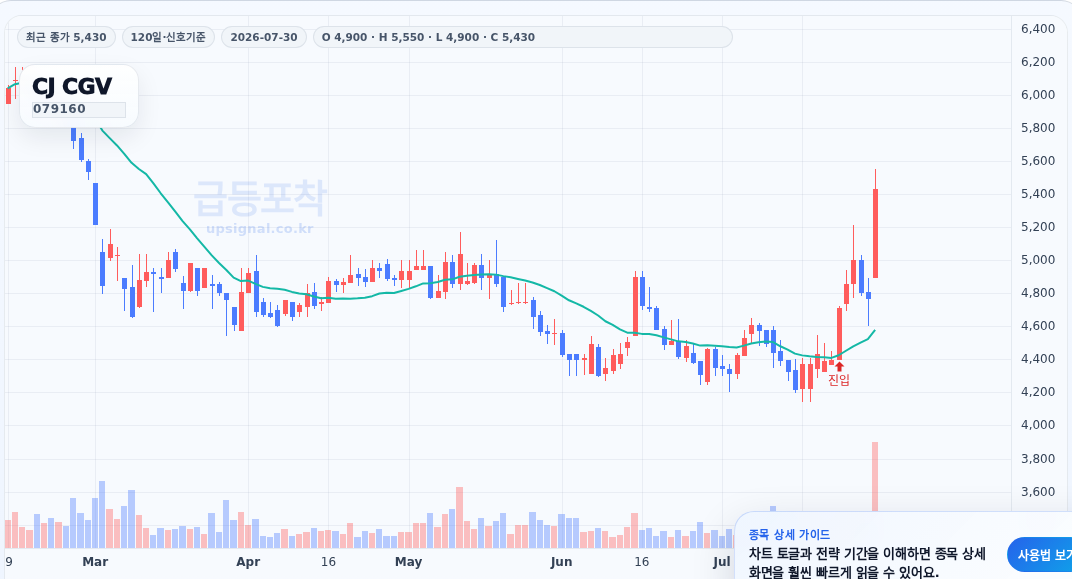Click the Apr label on time axis
Image resolution: width=1072 pixels, height=579 pixels.
[248, 562]
